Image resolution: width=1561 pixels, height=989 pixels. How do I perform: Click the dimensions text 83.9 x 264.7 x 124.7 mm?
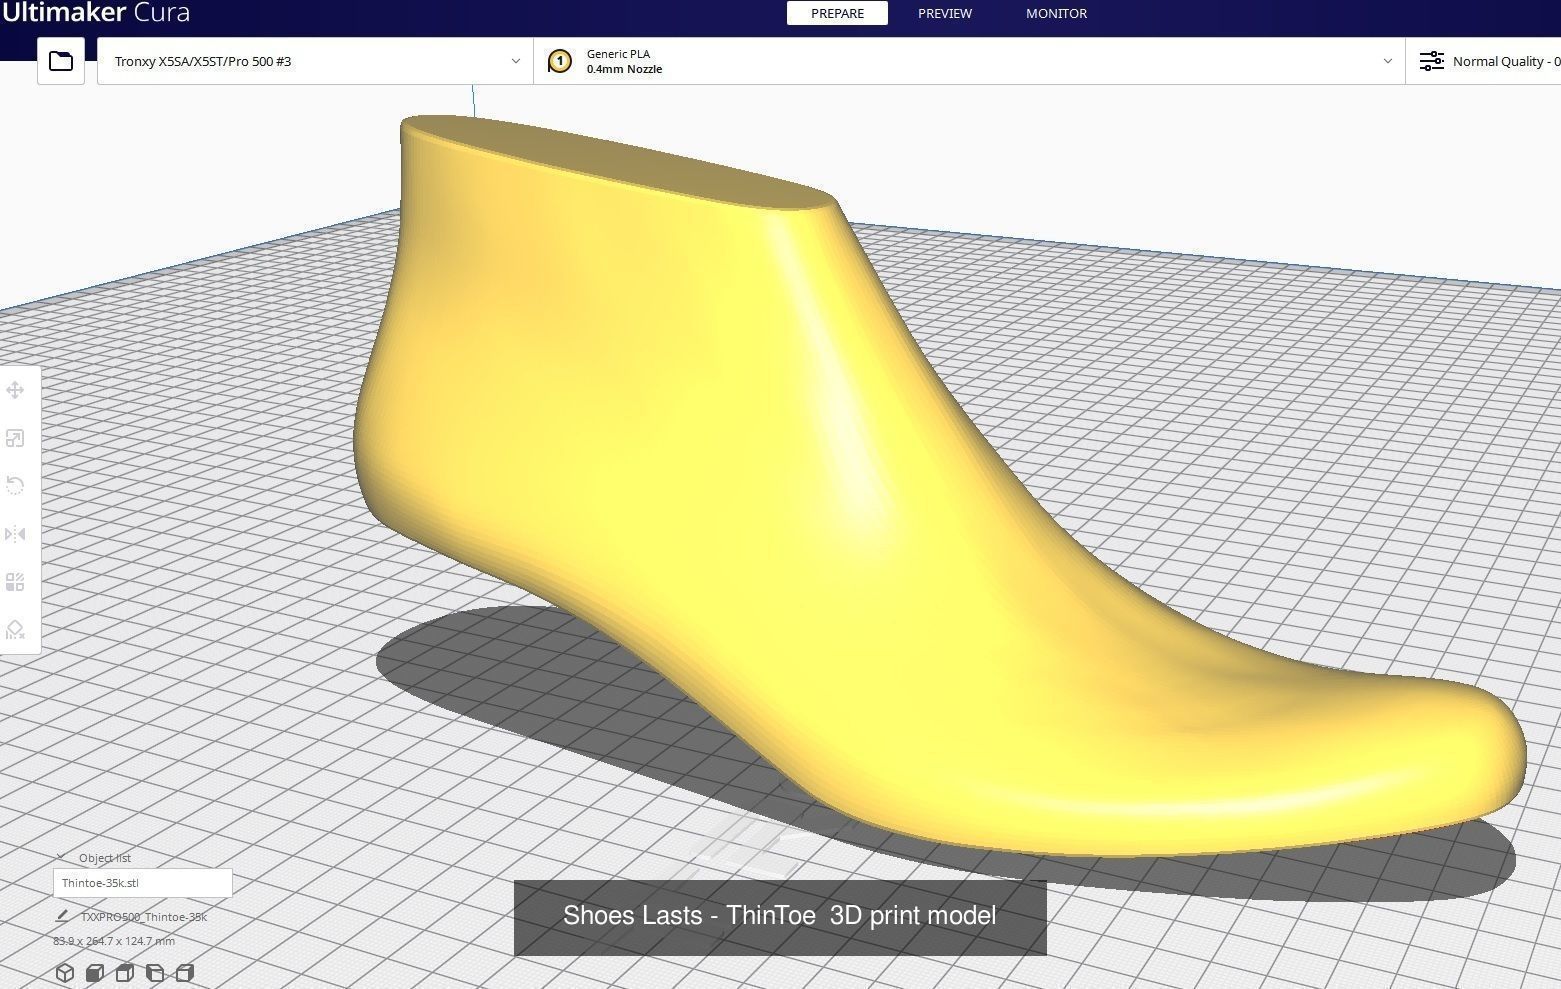click(x=114, y=941)
